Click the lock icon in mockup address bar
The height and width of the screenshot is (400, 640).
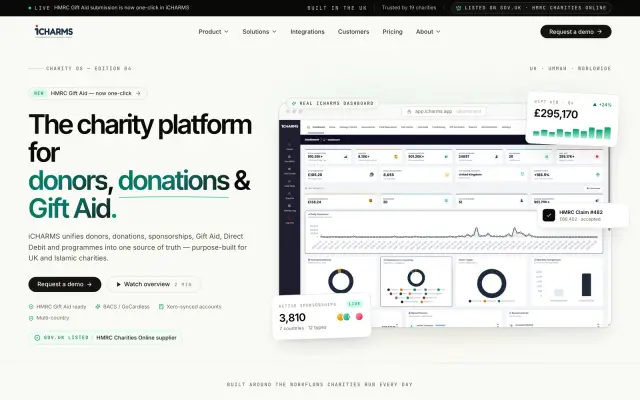(x=409, y=111)
